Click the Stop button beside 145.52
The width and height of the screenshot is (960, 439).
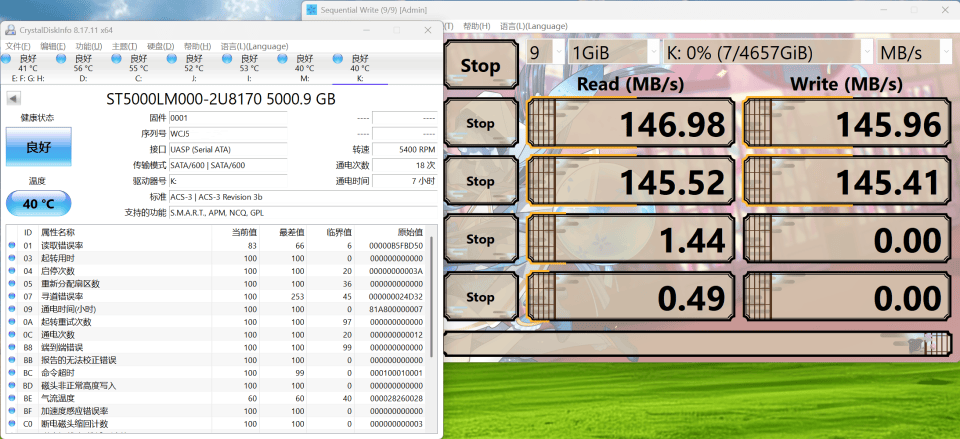pyautogui.click(x=481, y=181)
